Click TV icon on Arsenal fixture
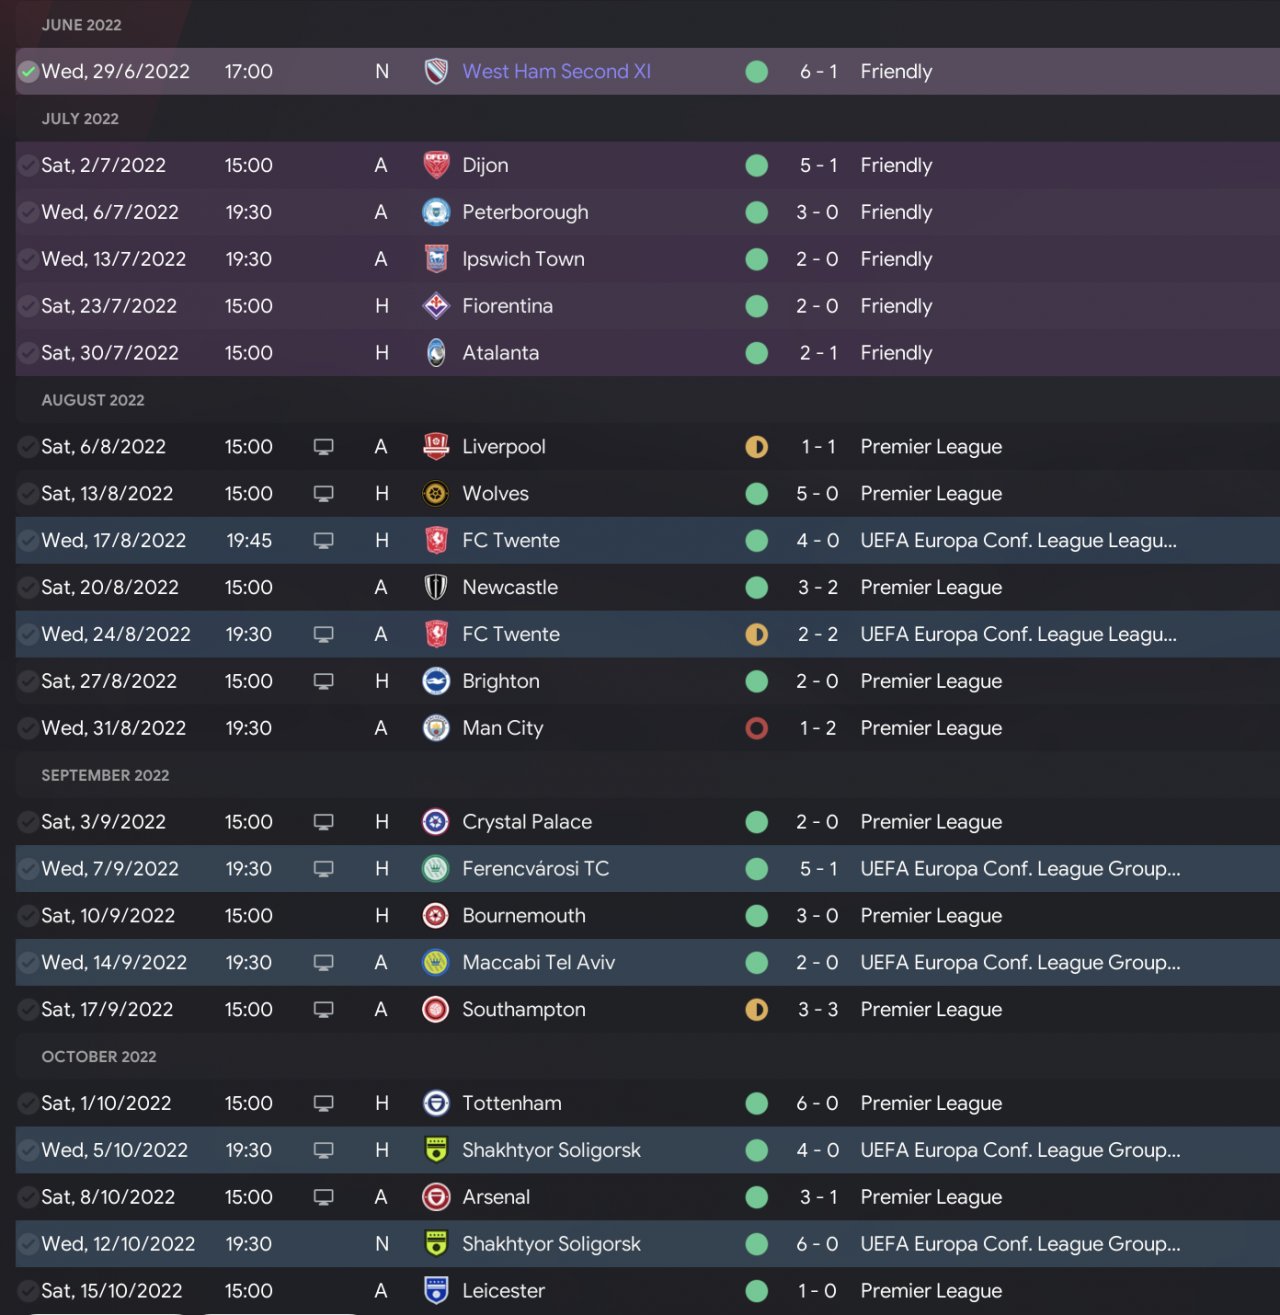Viewport: 1280px width, 1315px height. (x=323, y=1197)
